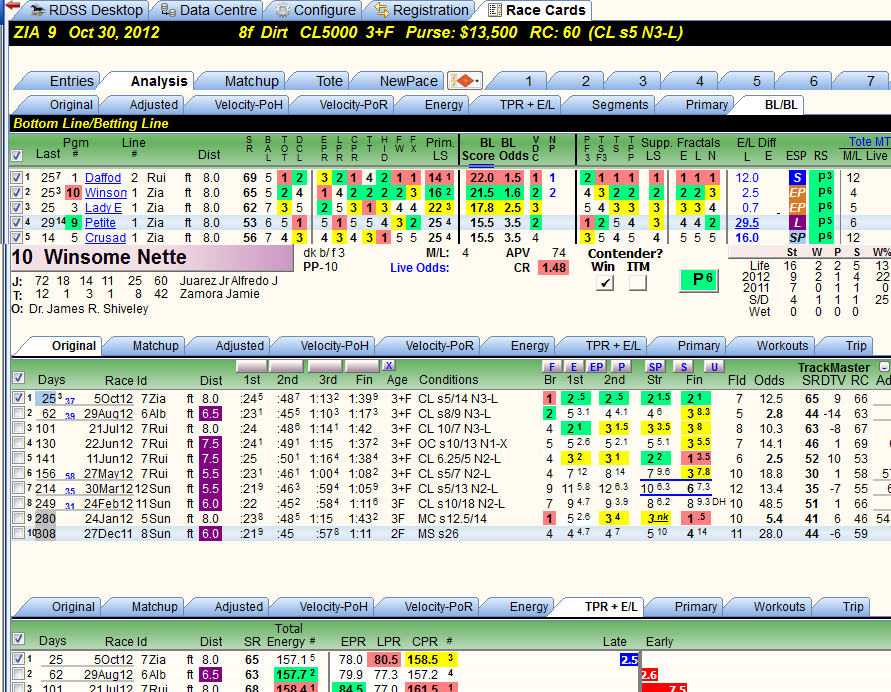The height and width of the screenshot is (692, 891).
Task: Click the Tote MT header link
Action: (x=869, y=142)
